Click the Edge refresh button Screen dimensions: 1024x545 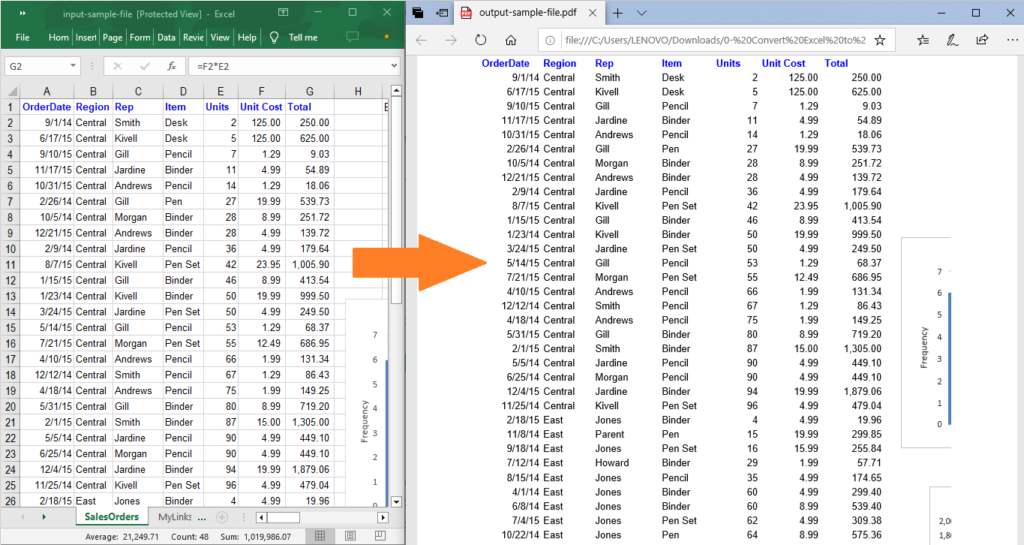pyautogui.click(x=481, y=40)
